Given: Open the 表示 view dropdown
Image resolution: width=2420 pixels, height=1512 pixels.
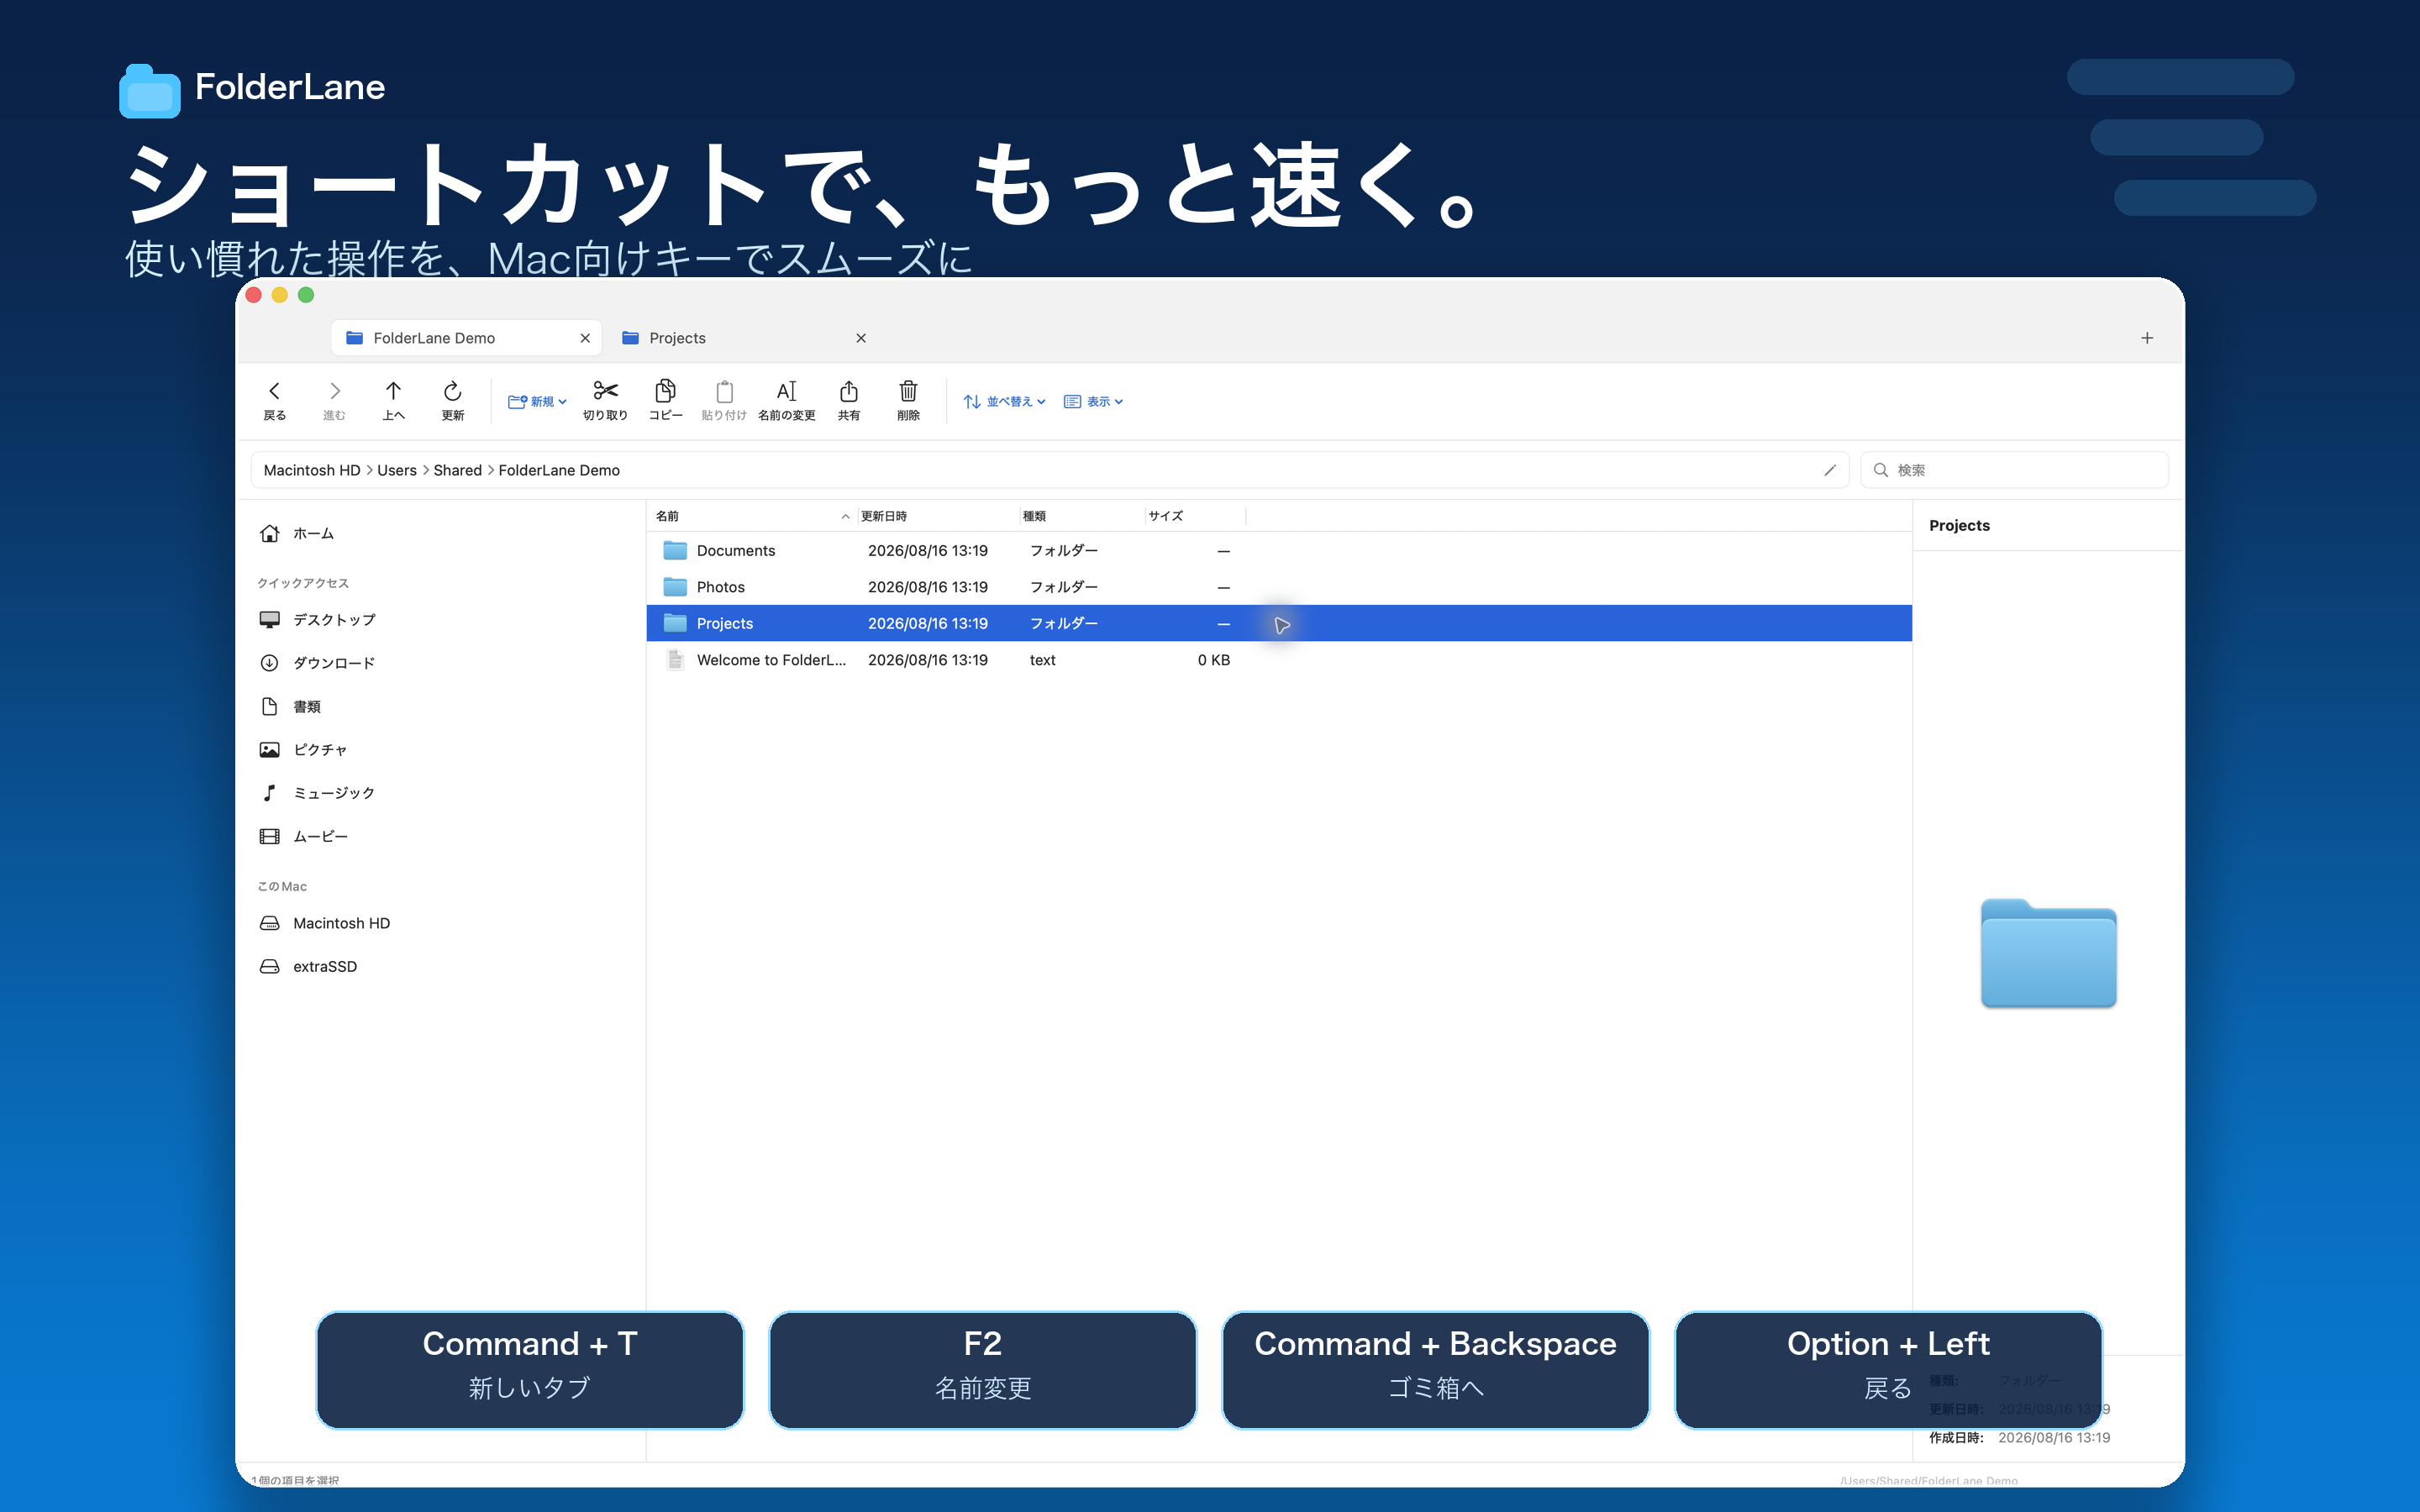Looking at the screenshot, I should tap(1094, 401).
